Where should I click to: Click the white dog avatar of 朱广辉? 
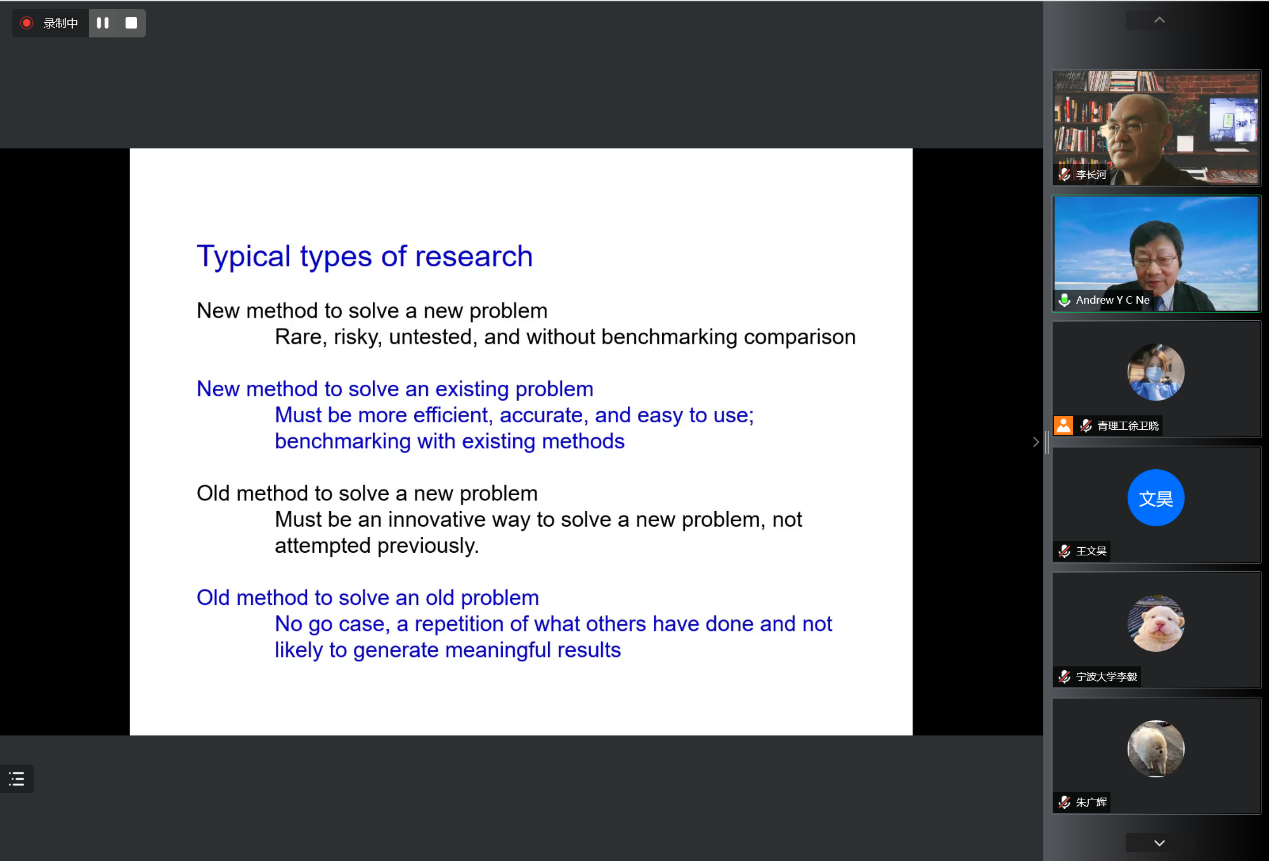tap(1156, 749)
